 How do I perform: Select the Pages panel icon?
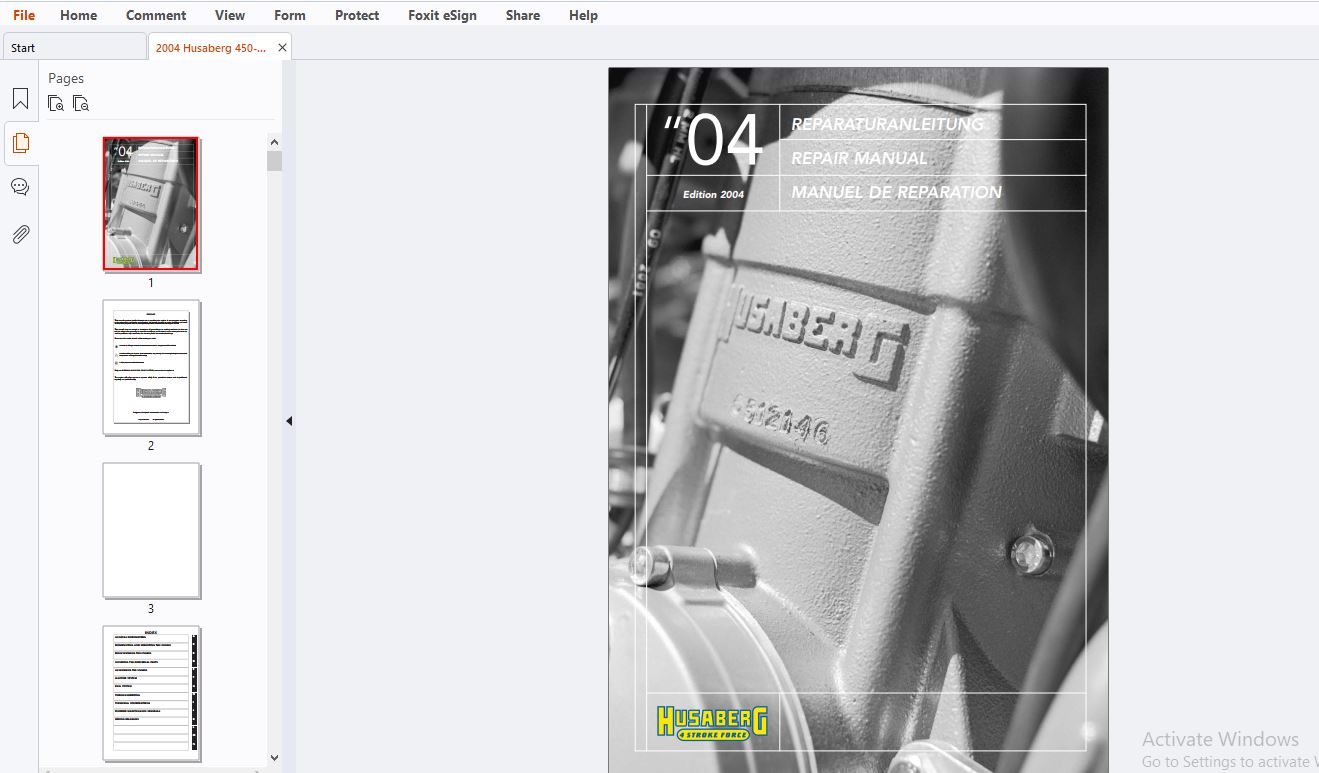(20, 143)
